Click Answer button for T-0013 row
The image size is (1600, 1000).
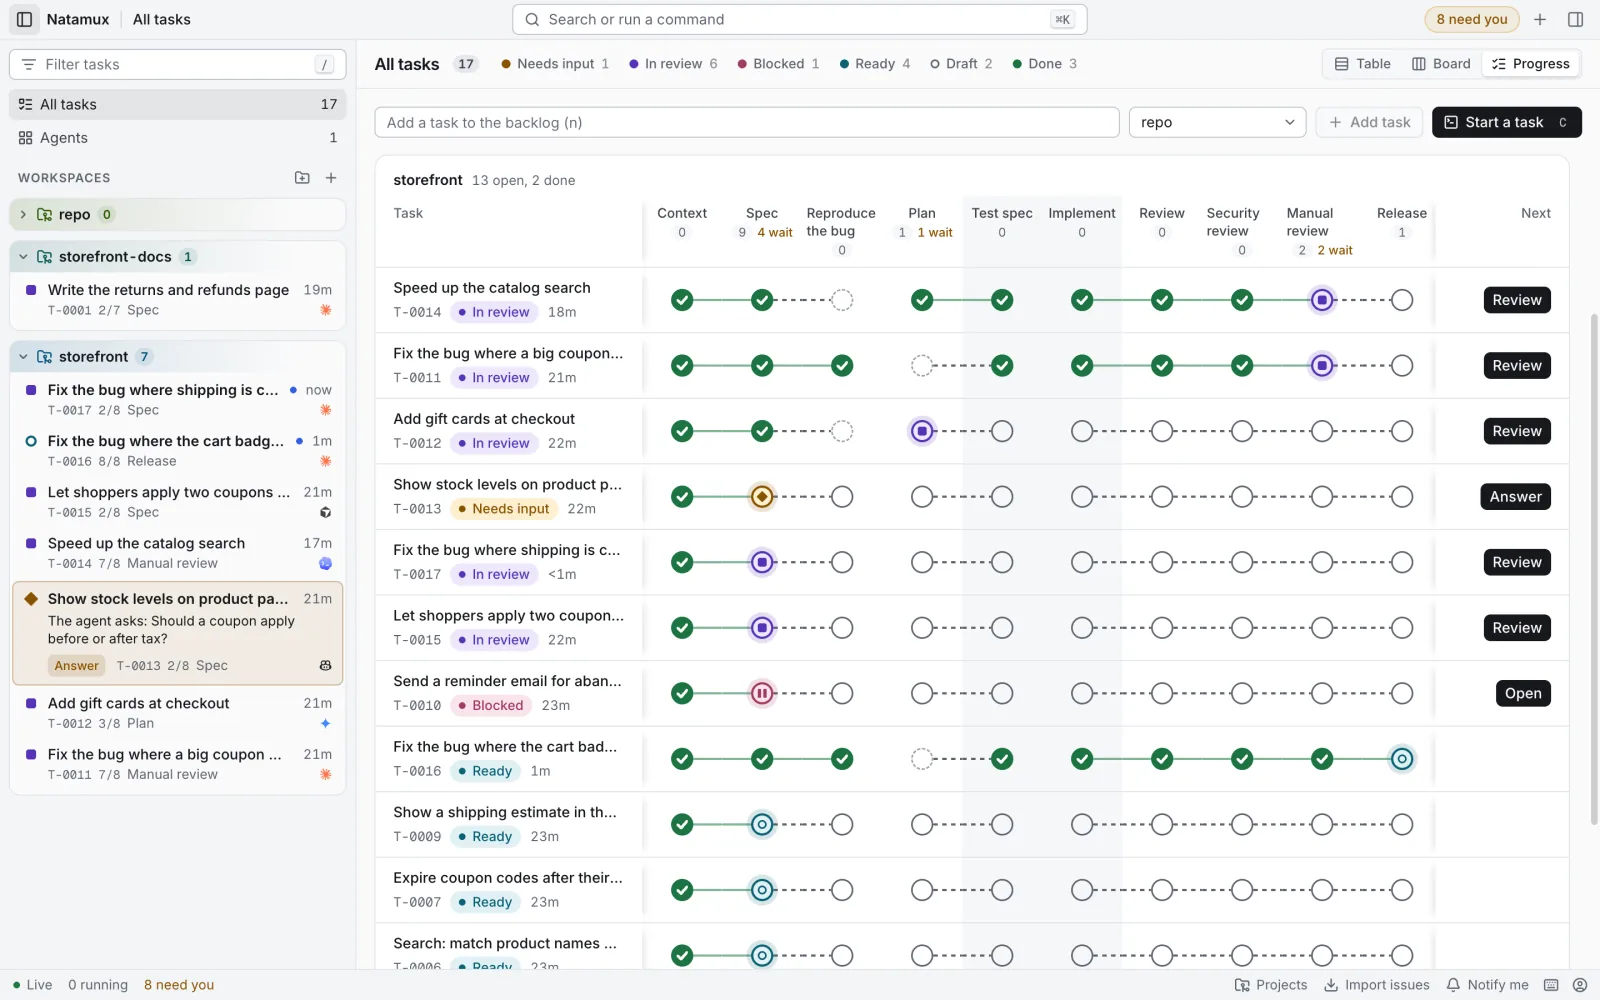pyautogui.click(x=1515, y=497)
